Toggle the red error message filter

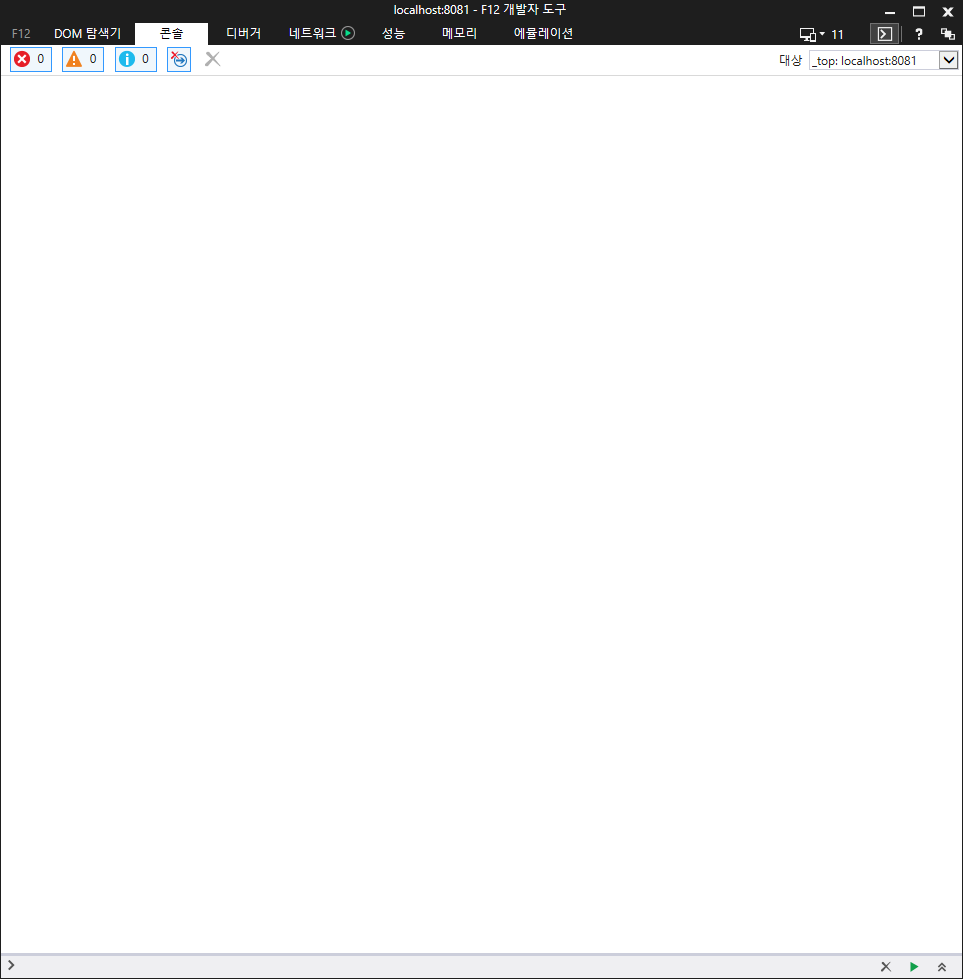(31, 59)
